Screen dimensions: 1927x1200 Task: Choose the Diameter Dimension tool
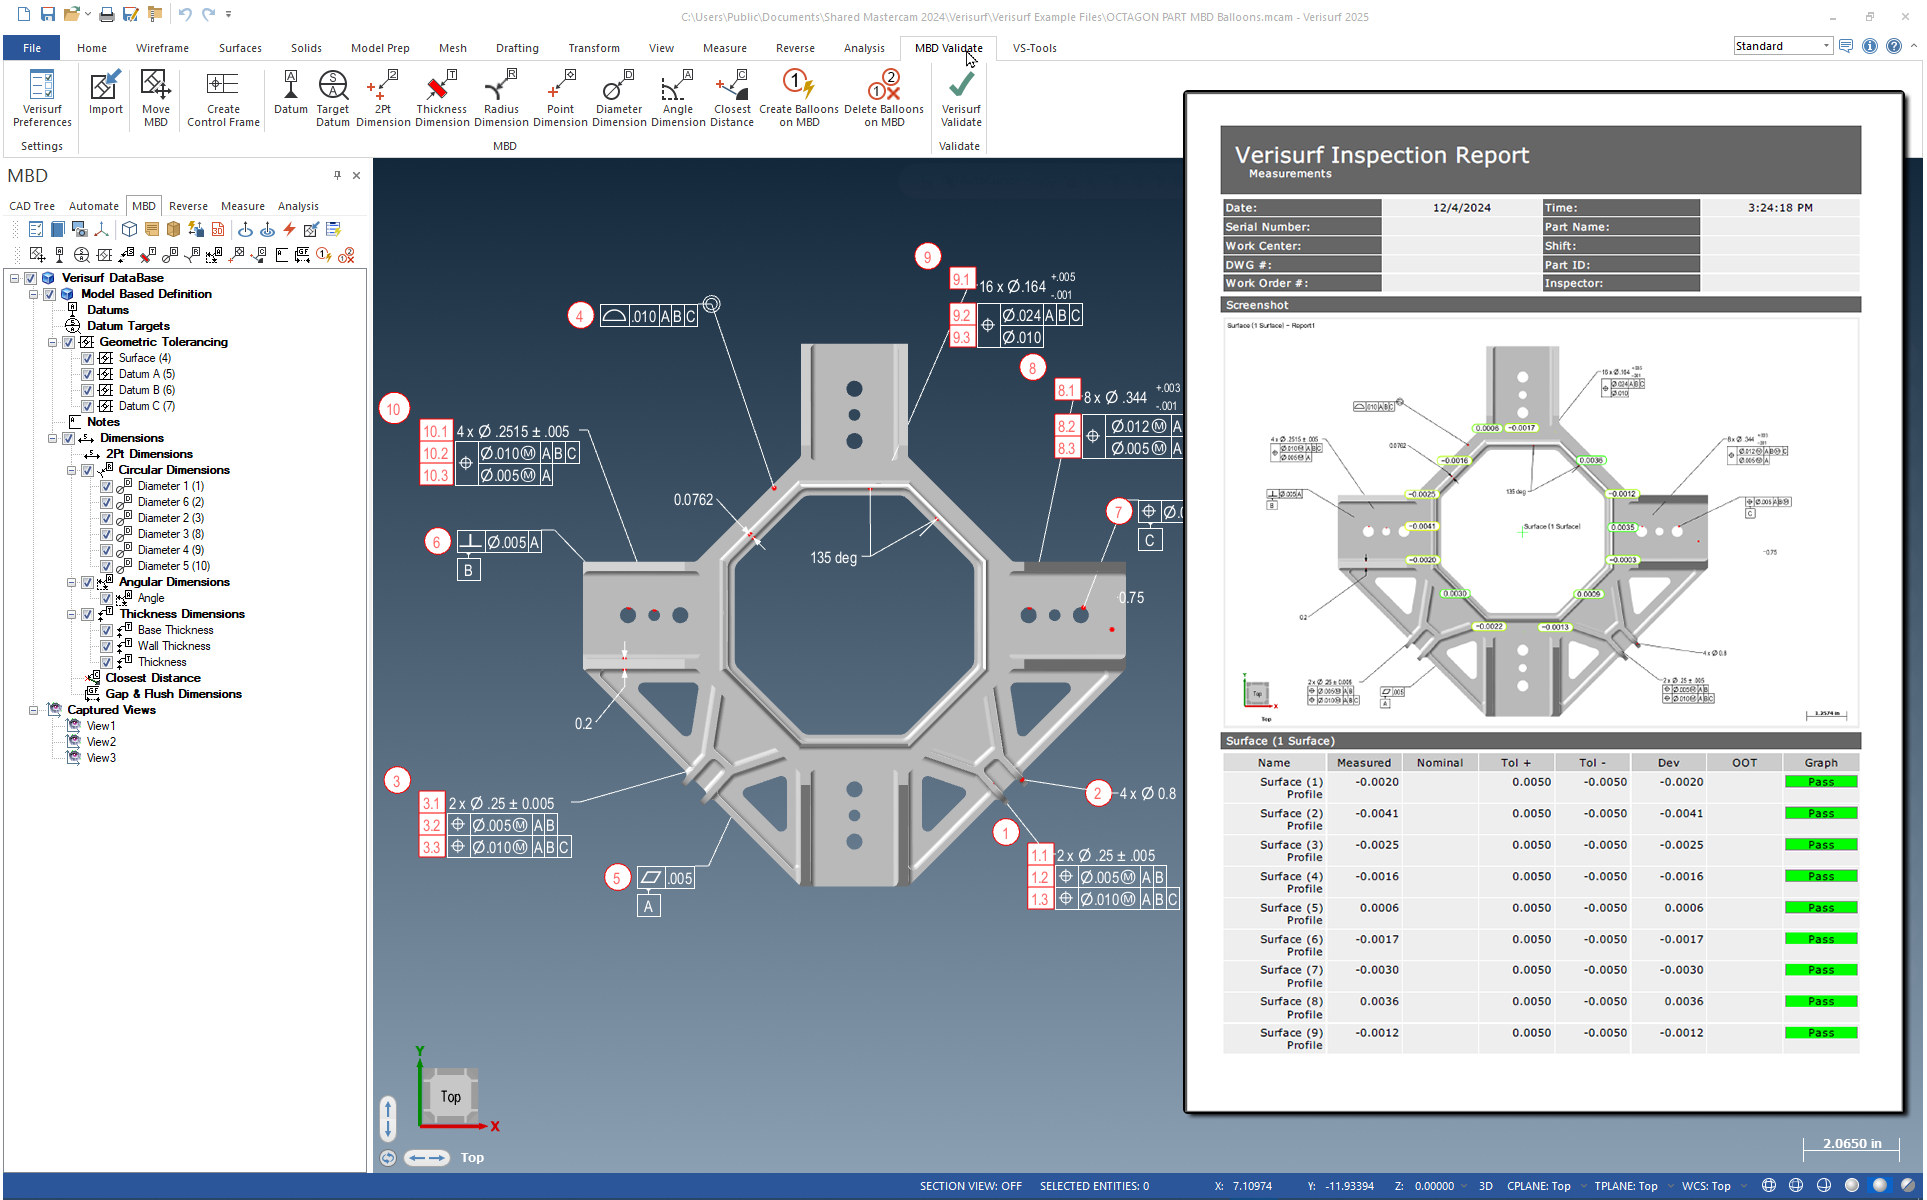[x=619, y=98]
